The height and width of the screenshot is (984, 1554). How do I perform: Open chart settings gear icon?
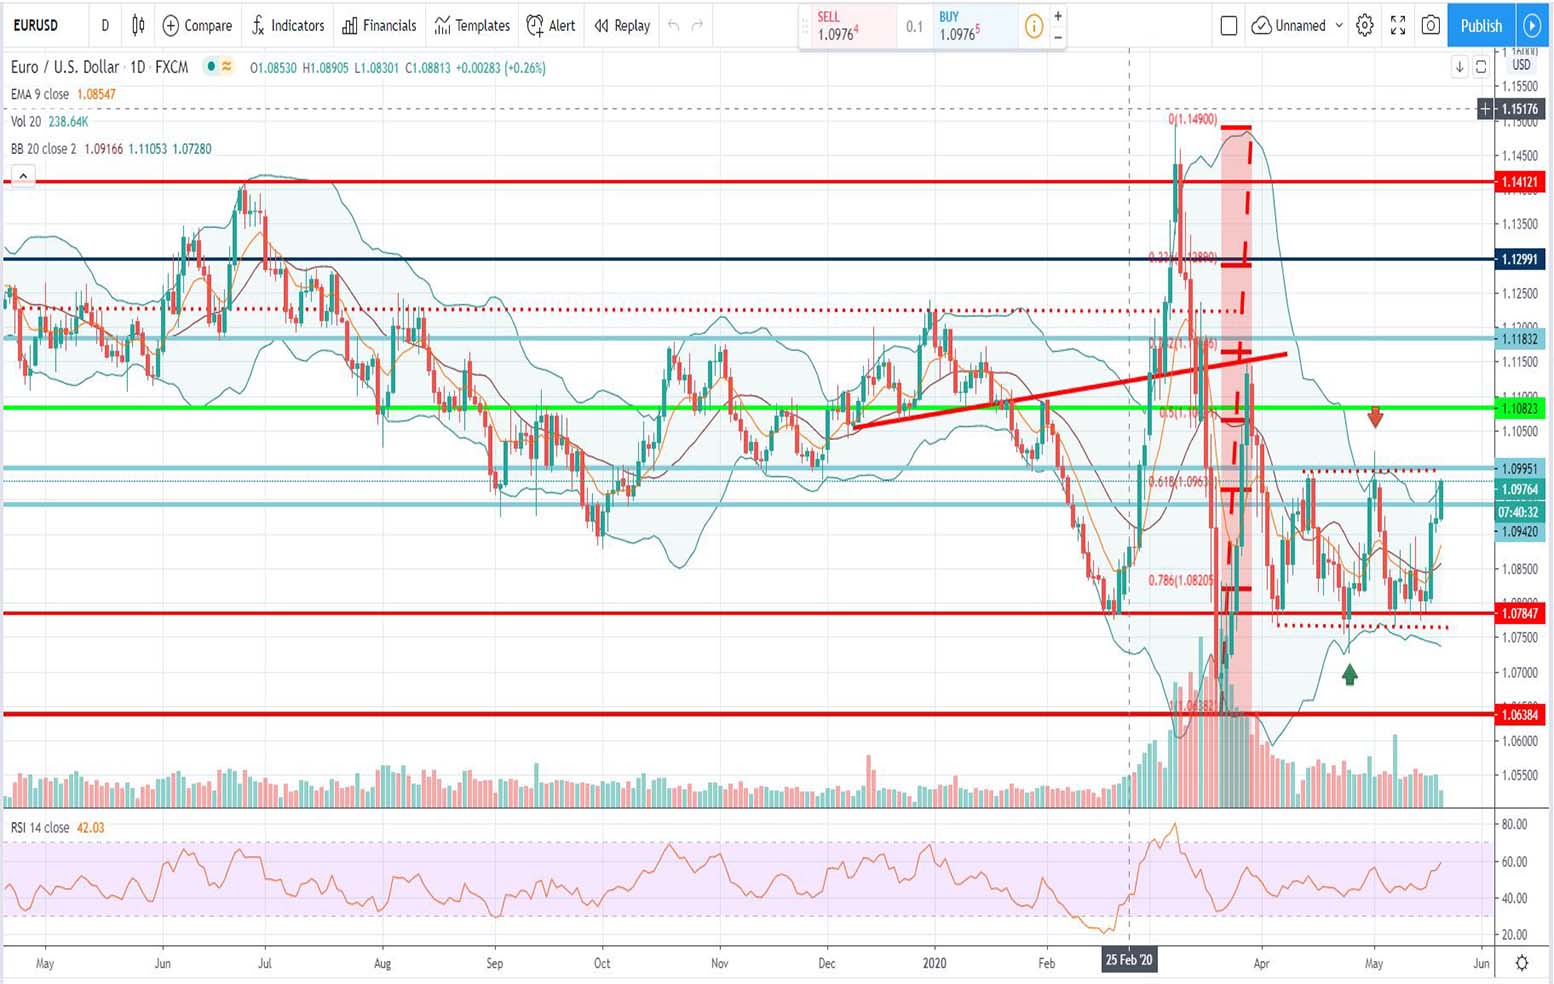pyautogui.click(x=1365, y=26)
